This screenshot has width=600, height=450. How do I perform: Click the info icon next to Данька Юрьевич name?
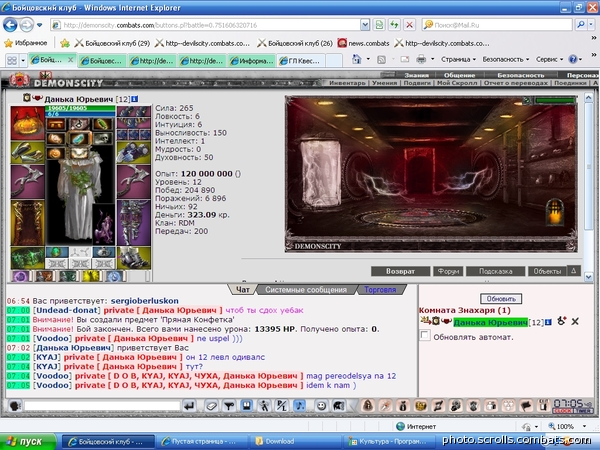click(x=135, y=99)
